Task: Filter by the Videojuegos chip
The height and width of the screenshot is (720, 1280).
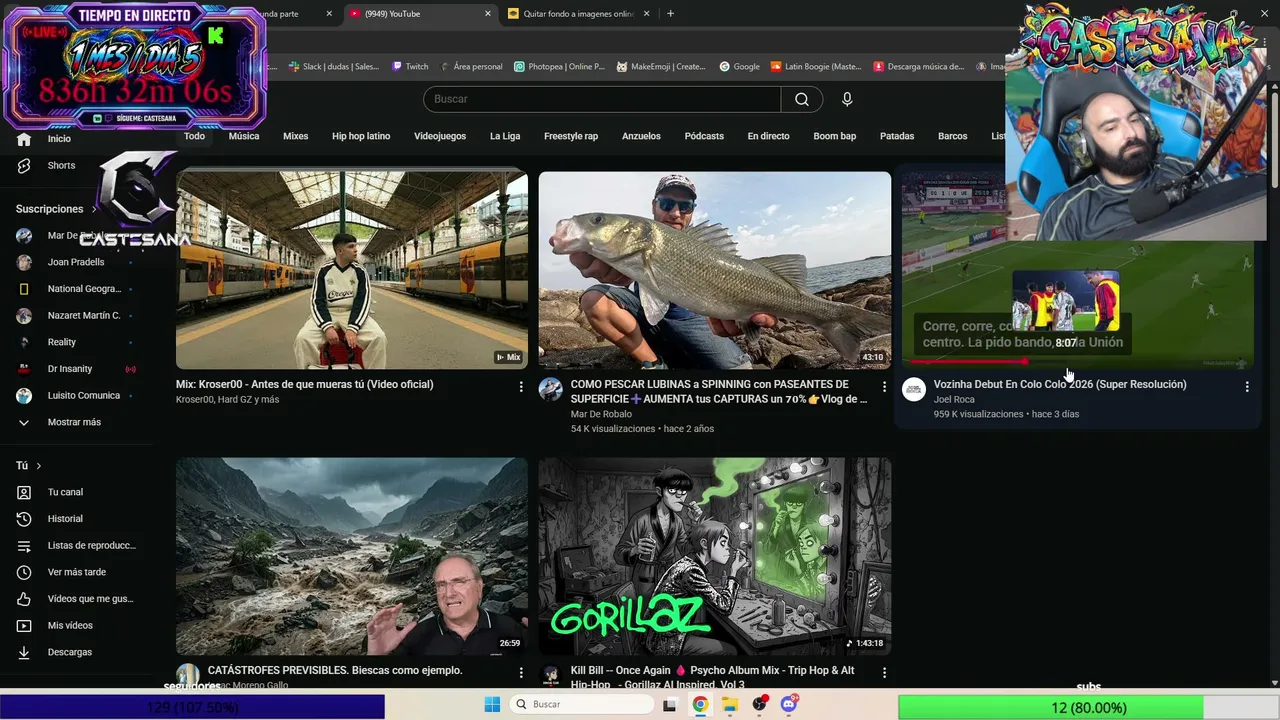Action: [x=440, y=136]
